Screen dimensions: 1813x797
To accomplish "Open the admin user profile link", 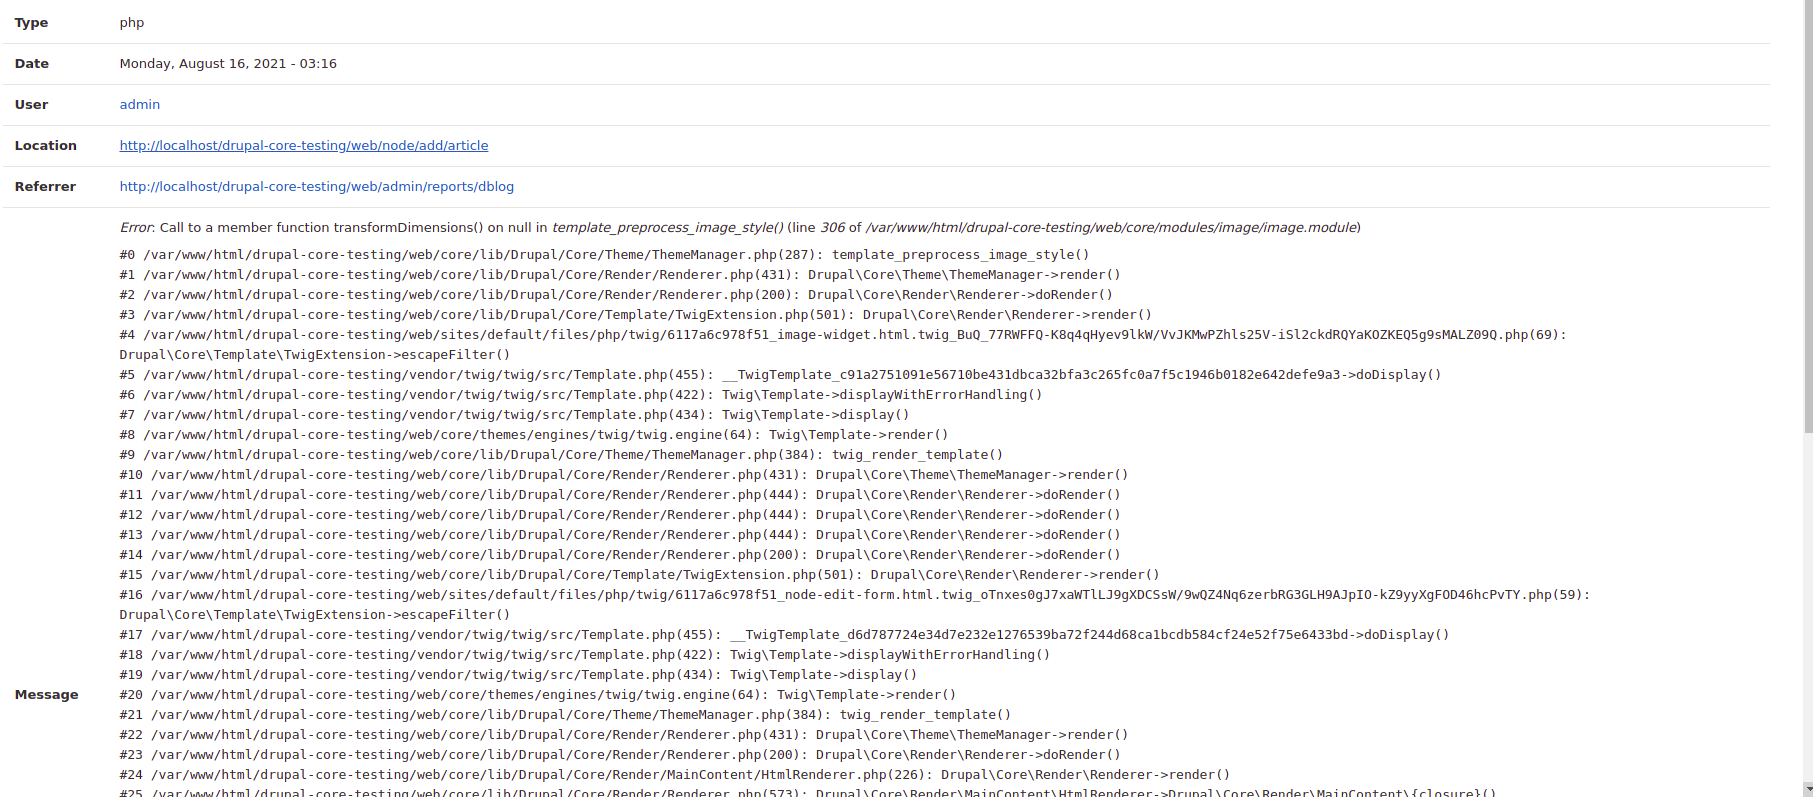I will [140, 105].
